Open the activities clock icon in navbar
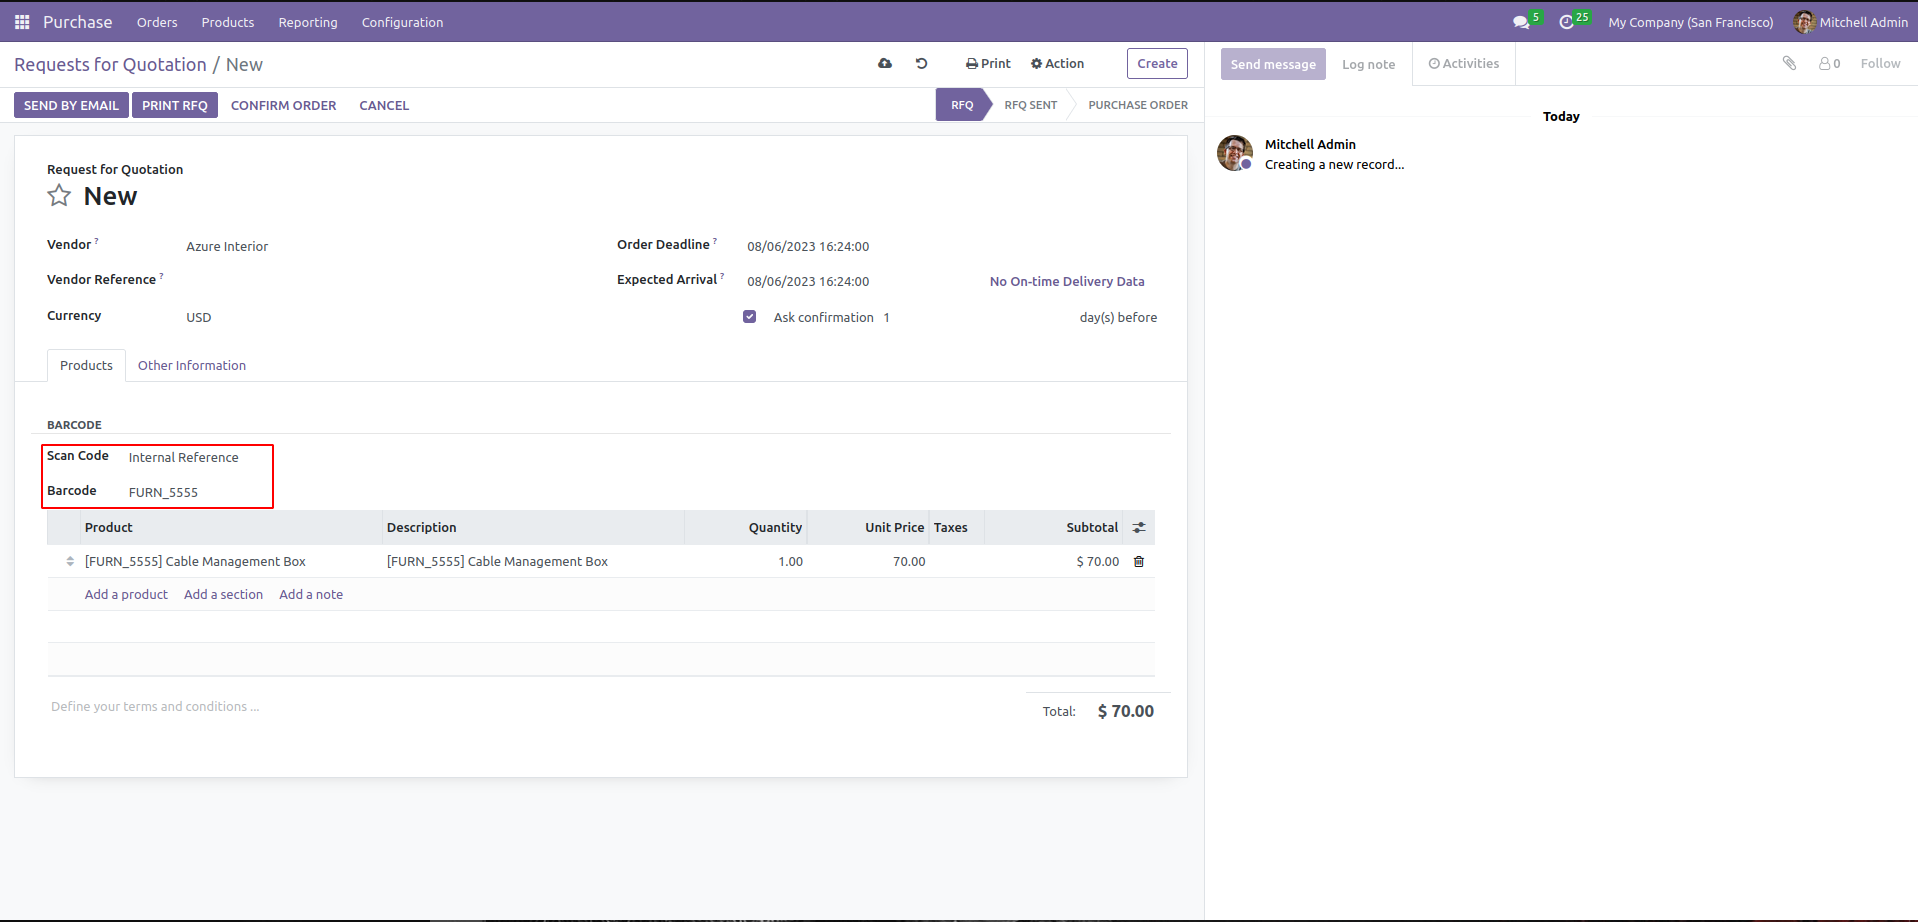 [x=1566, y=22]
